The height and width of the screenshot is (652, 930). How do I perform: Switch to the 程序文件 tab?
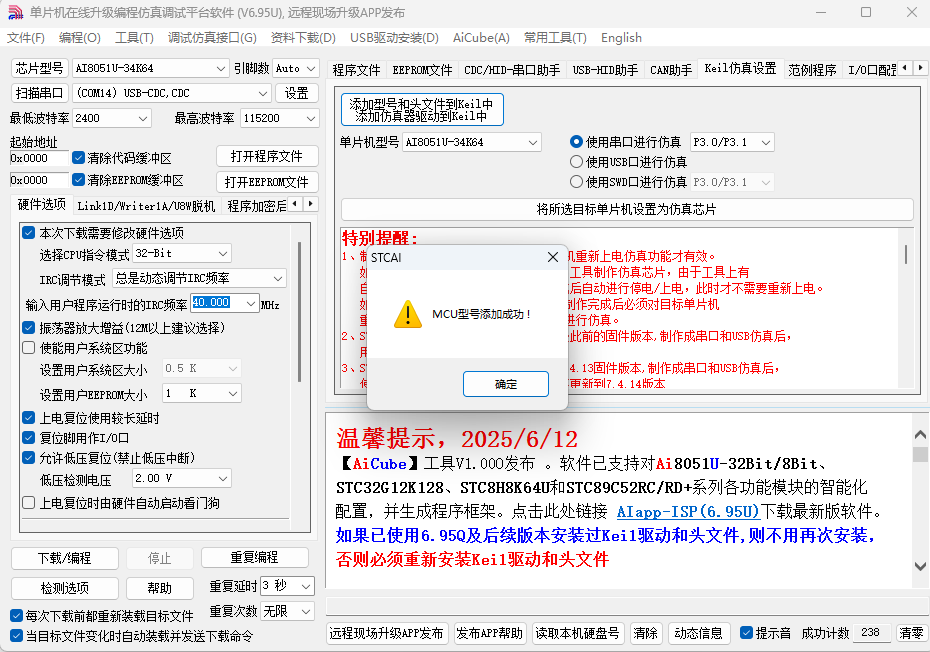[x=356, y=70]
